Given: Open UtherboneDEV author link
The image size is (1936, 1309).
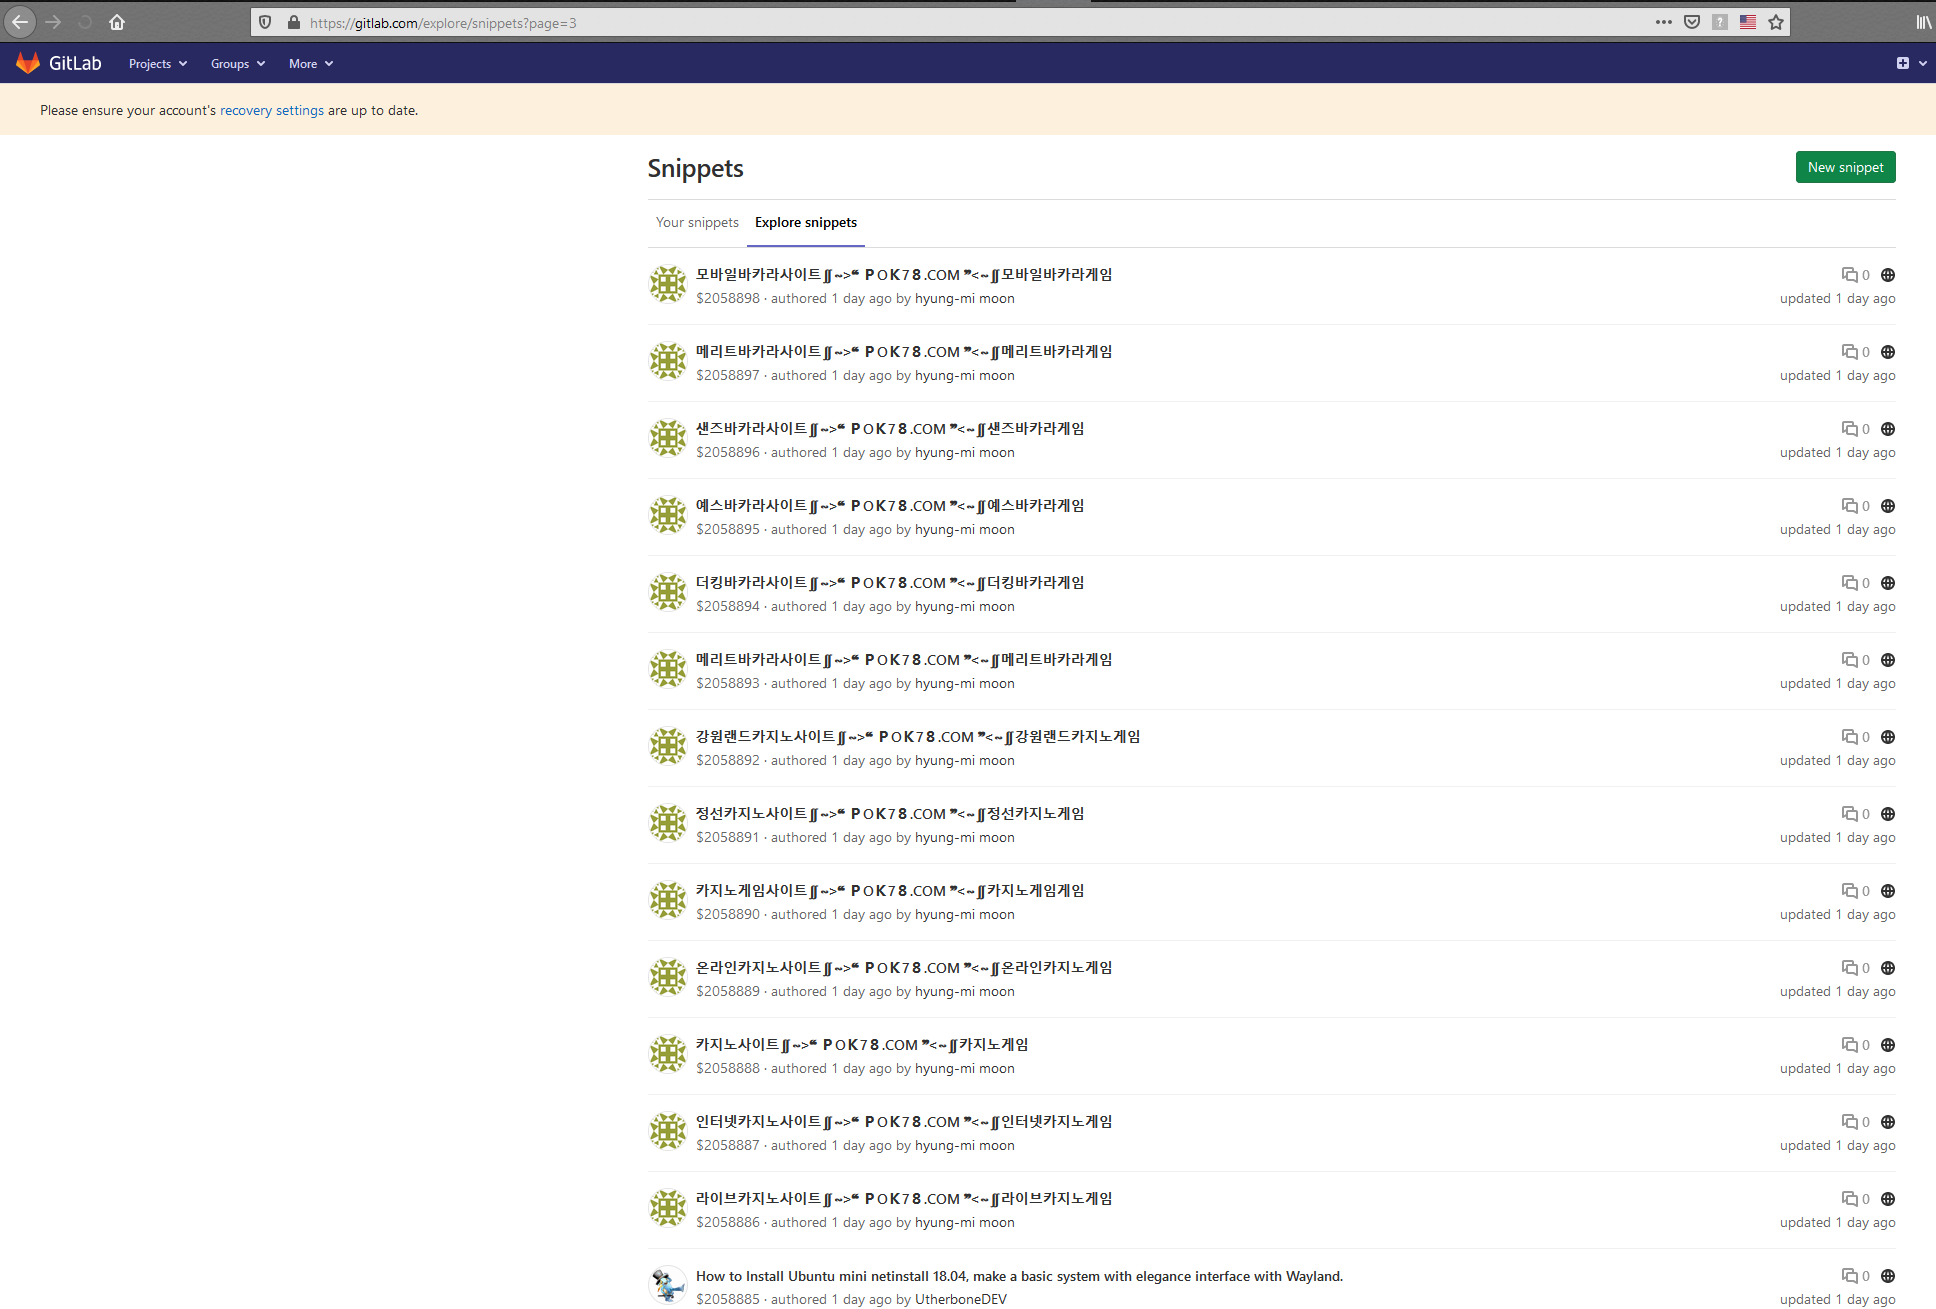Looking at the screenshot, I should pyautogui.click(x=960, y=1299).
